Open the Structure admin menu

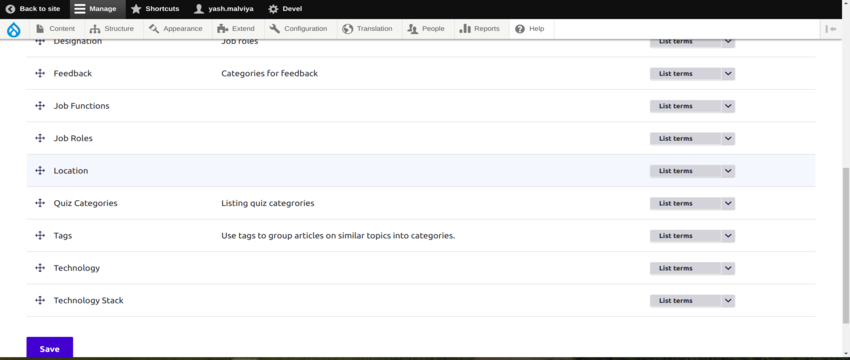[112, 29]
